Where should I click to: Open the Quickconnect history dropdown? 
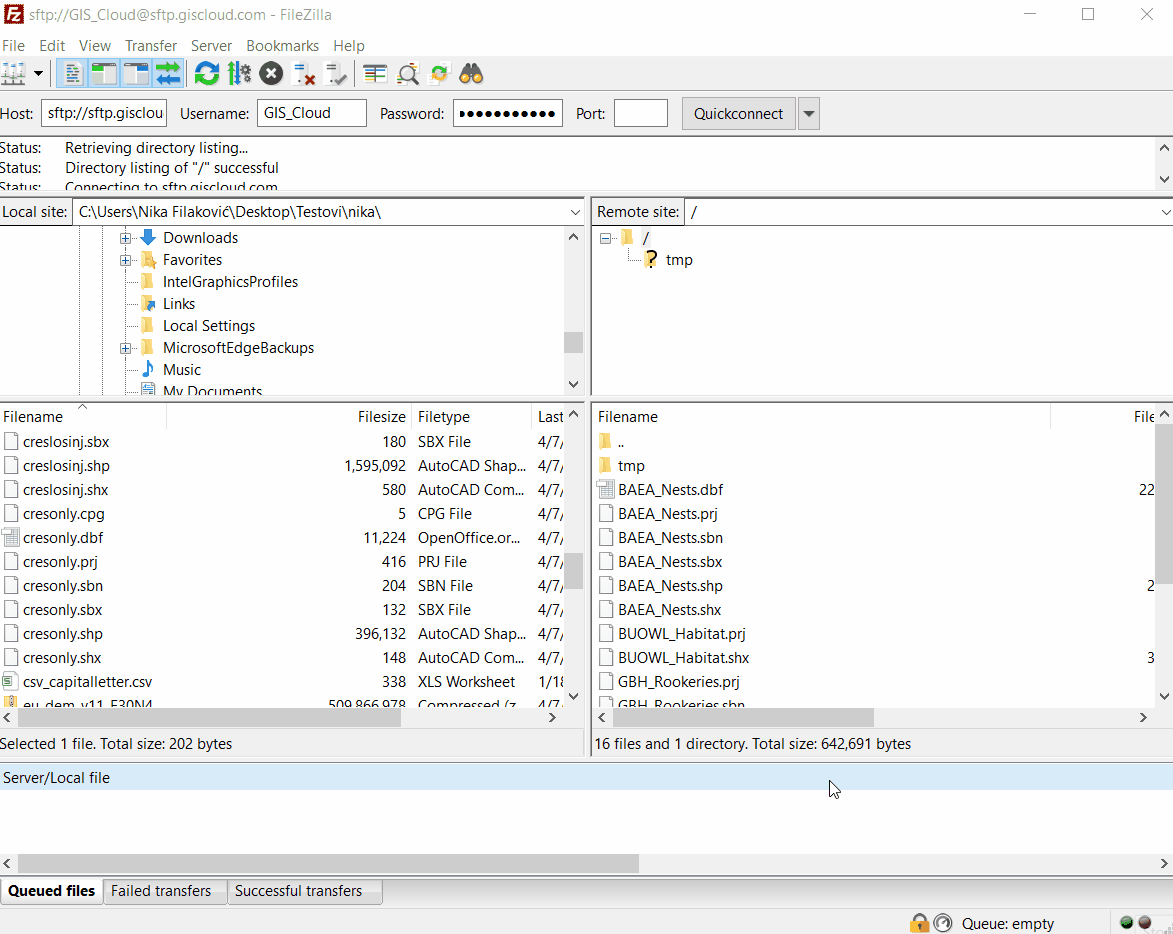coord(809,114)
